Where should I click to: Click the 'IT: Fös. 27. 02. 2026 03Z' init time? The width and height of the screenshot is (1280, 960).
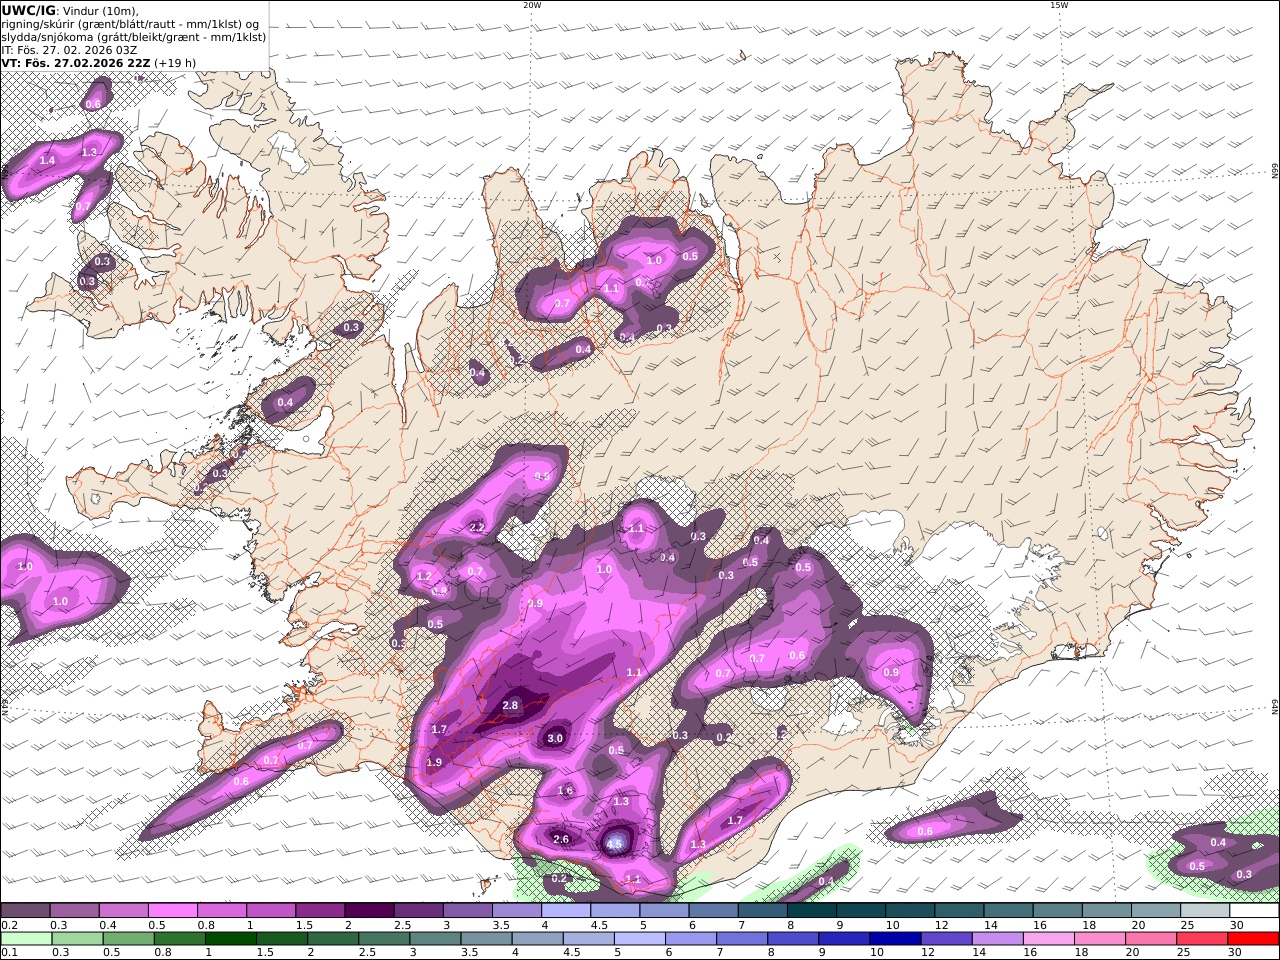[69, 49]
